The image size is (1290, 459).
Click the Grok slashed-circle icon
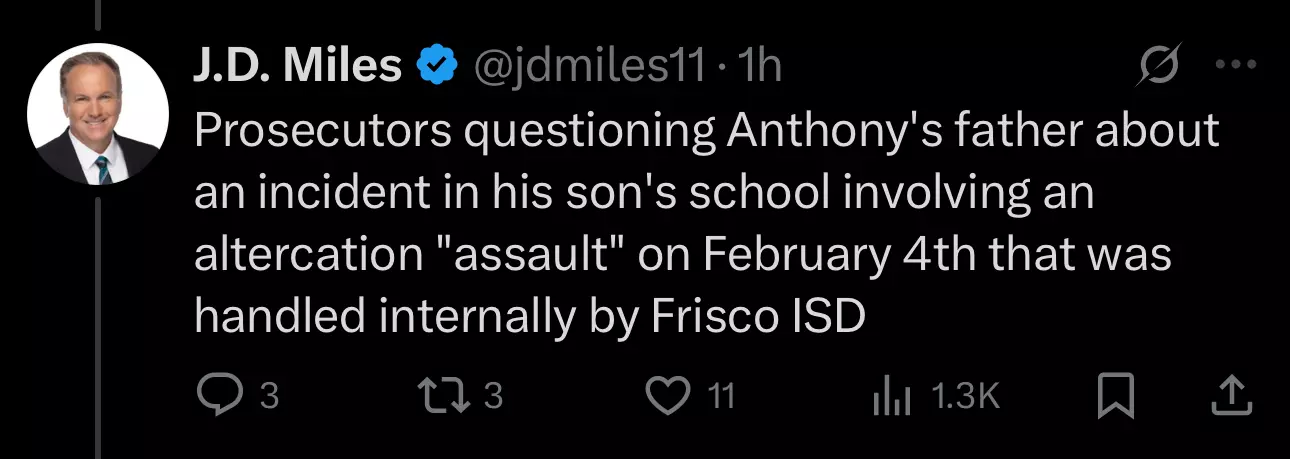coord(1161,68)
